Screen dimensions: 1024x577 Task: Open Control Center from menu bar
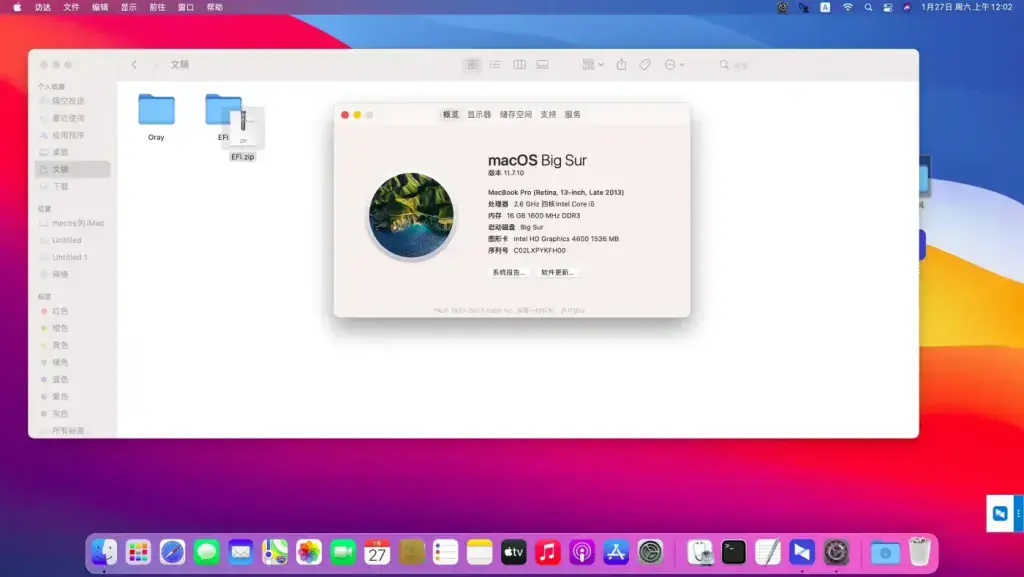pos(888,7)
